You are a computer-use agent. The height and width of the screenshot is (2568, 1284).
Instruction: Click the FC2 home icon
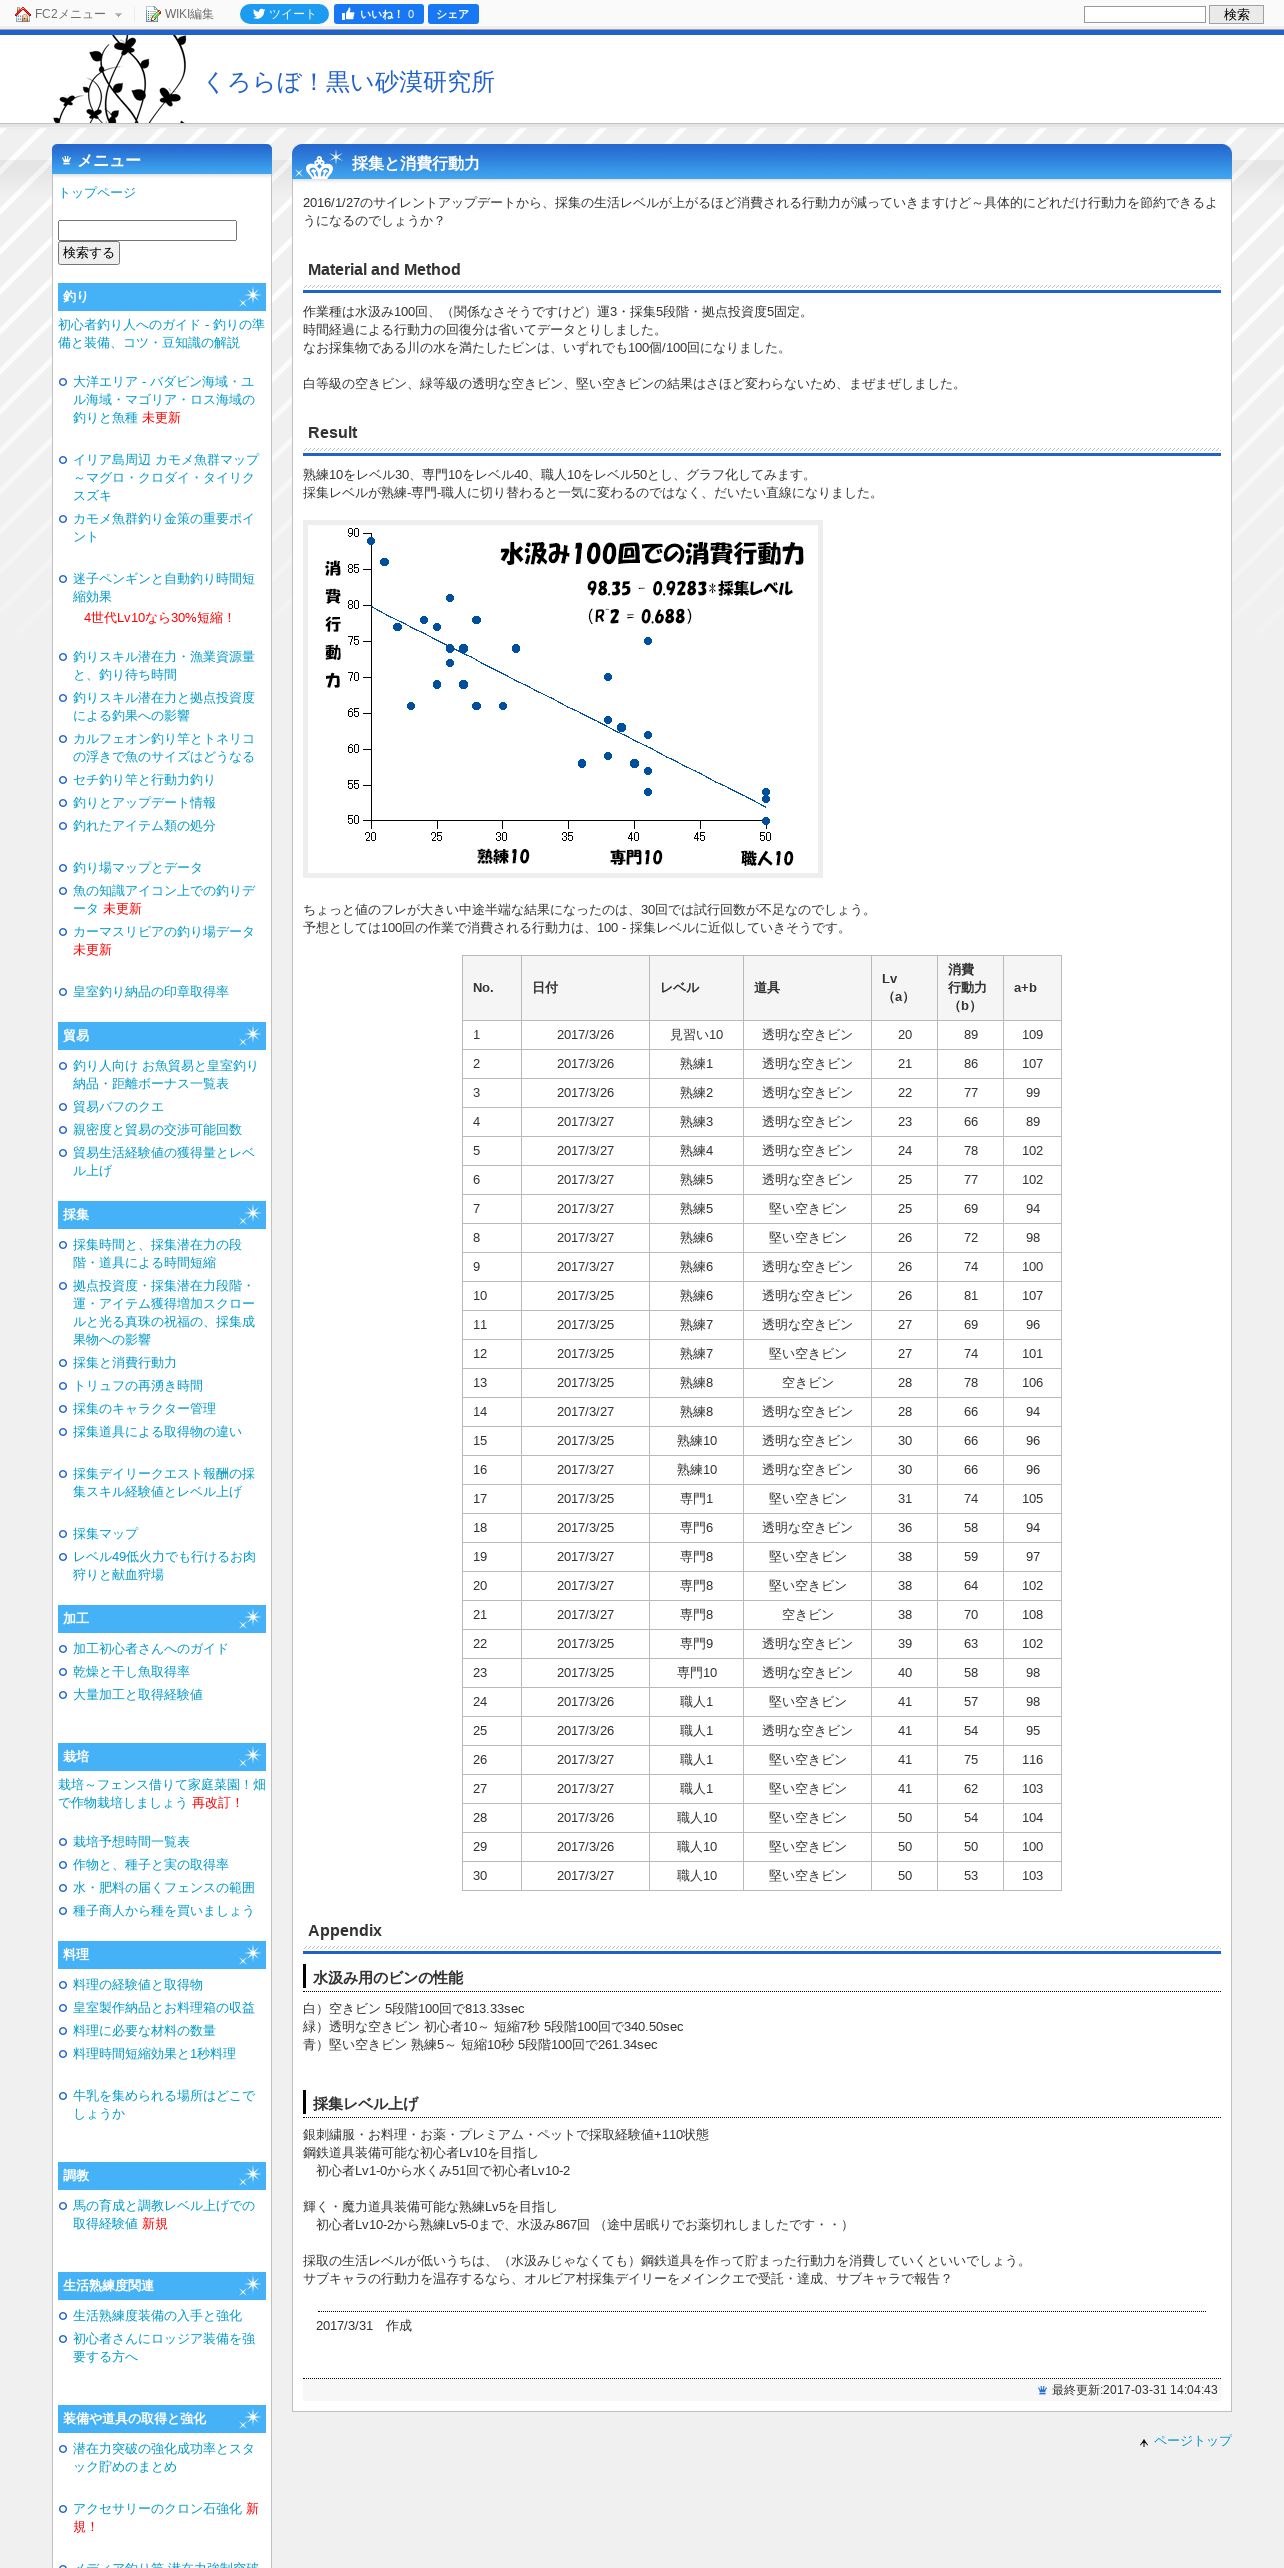[22, 14]
